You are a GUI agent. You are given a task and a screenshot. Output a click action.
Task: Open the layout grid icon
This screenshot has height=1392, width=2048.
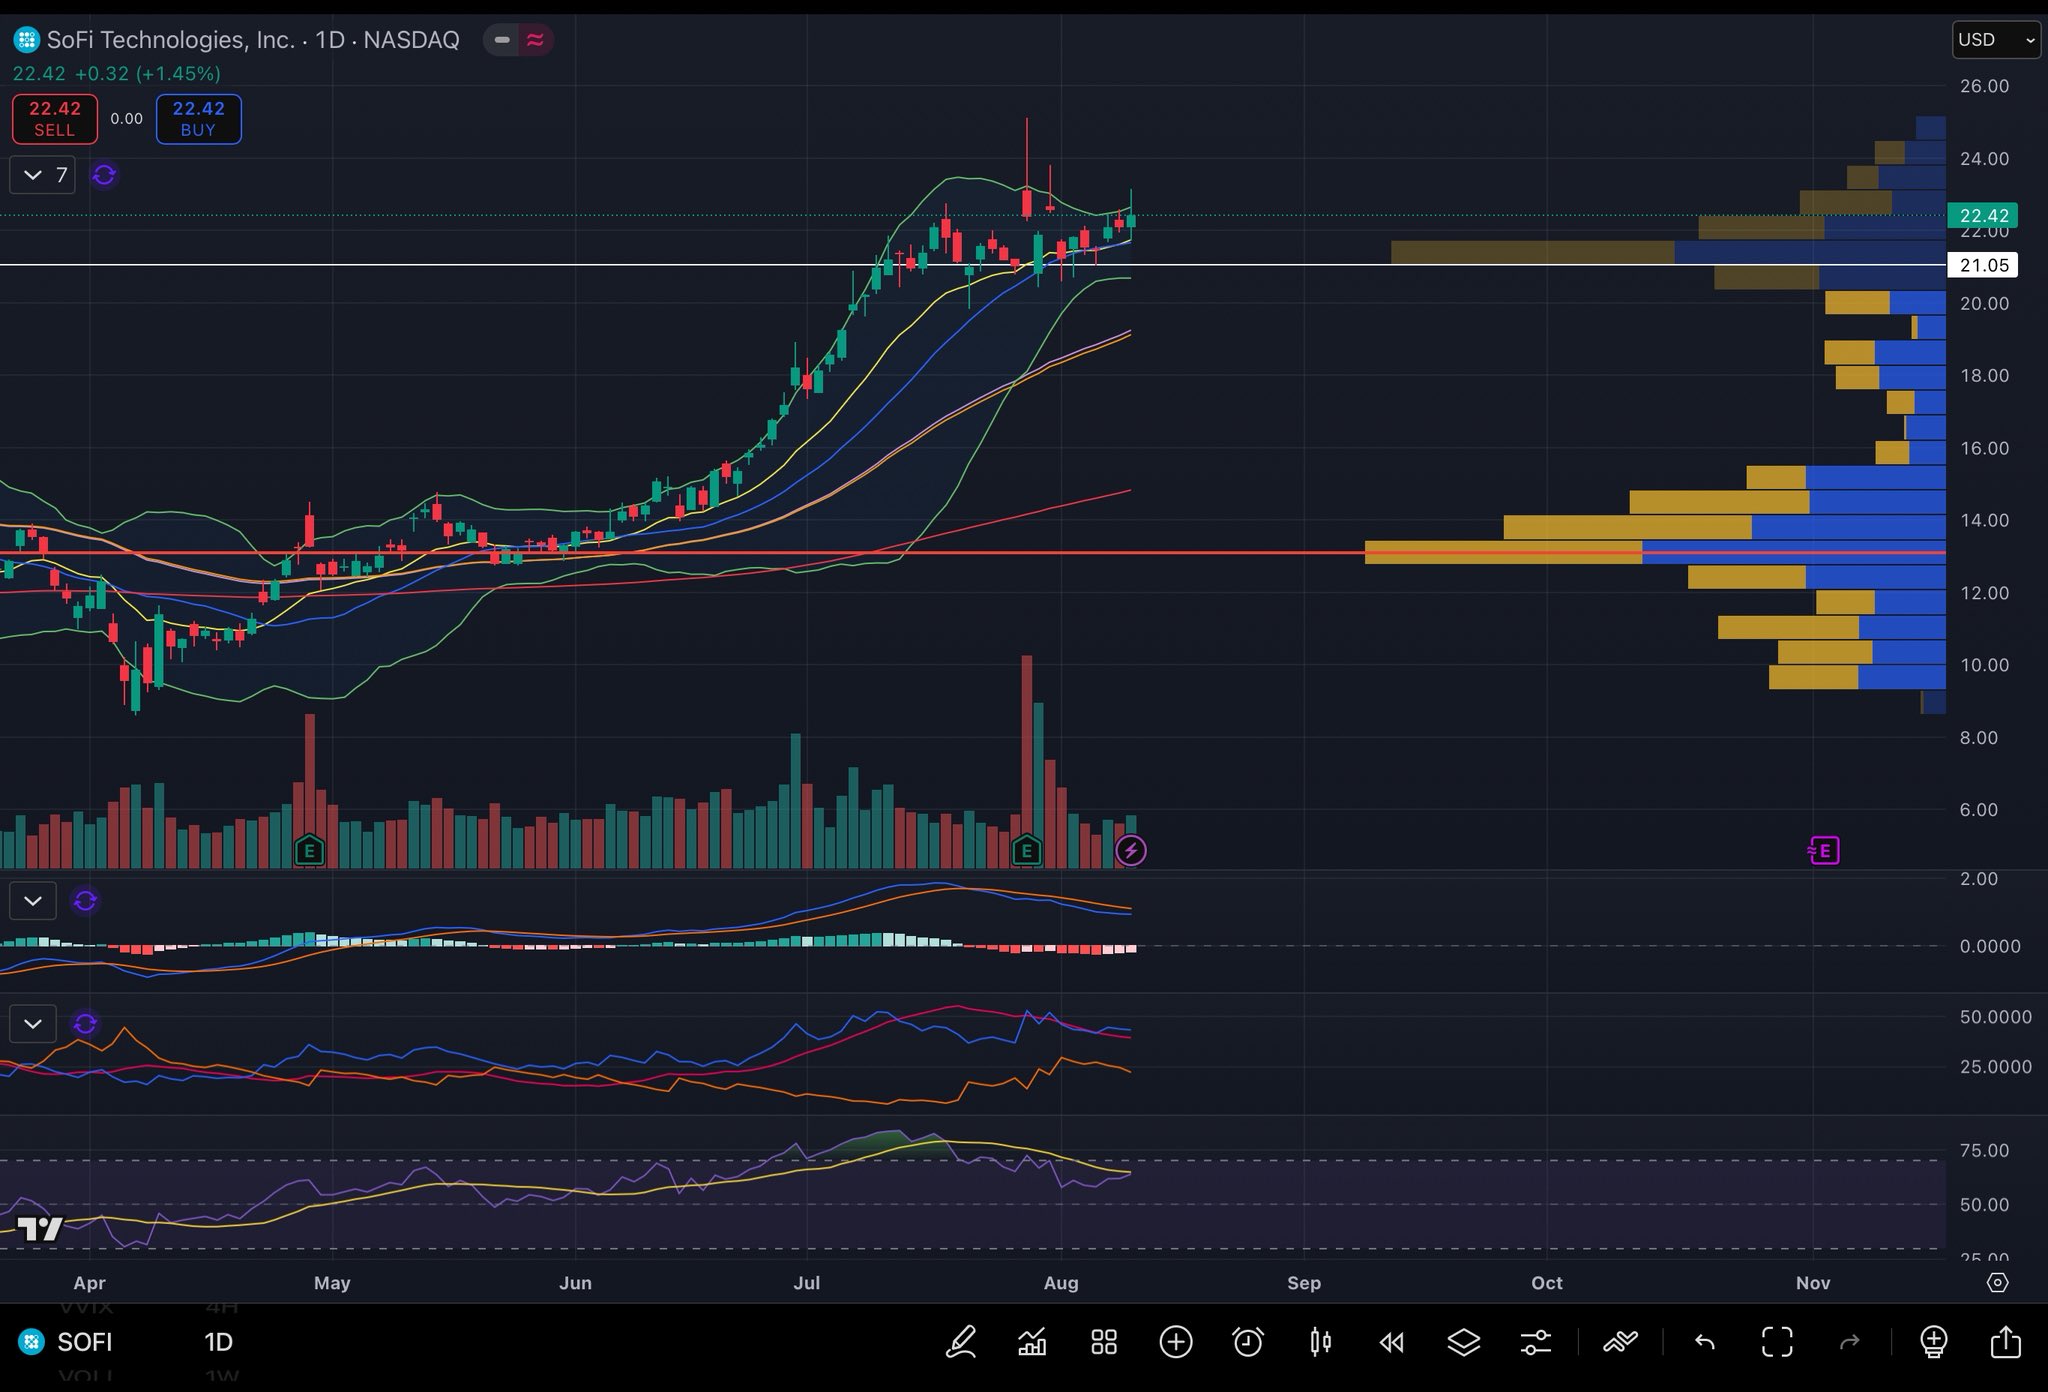pos(1104,1342)
